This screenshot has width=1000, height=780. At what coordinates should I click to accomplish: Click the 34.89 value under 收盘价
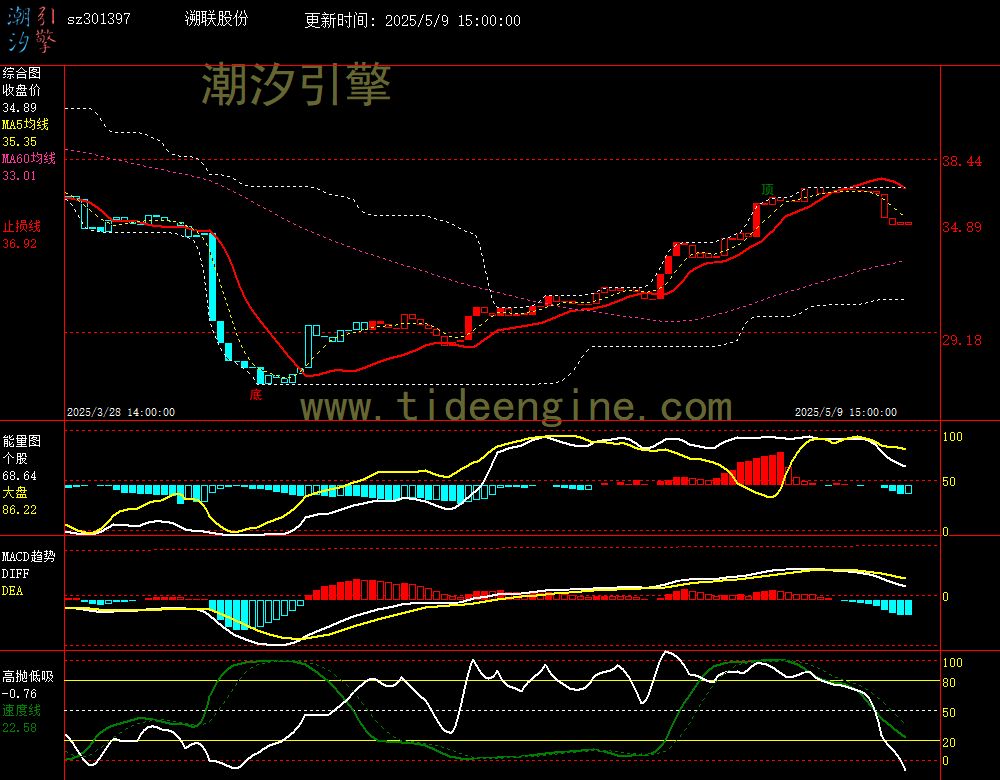click(x=20, y=108)
